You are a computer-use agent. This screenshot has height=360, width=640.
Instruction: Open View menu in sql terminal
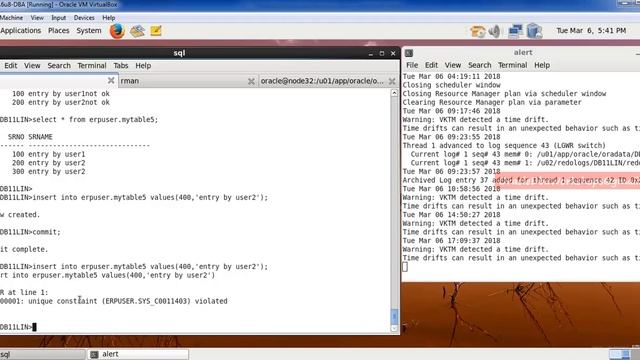tap(32, 66)
